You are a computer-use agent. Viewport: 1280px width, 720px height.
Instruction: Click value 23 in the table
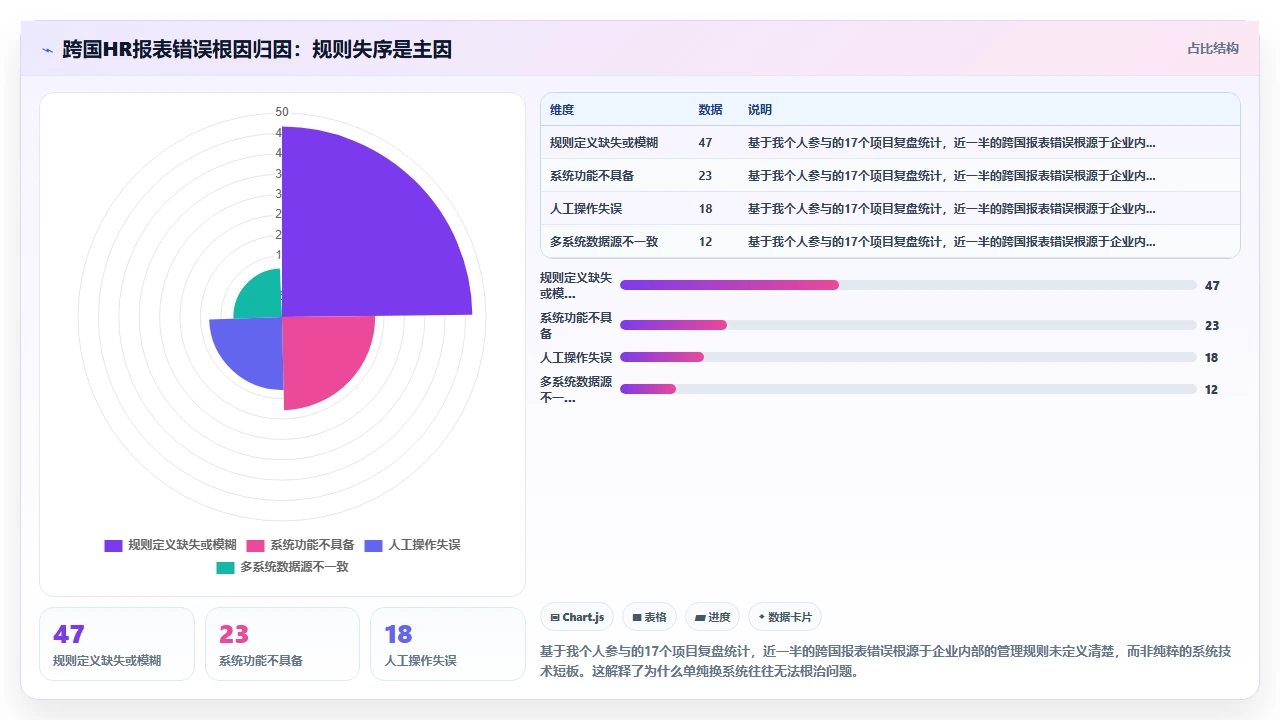(x=705, y=176)
